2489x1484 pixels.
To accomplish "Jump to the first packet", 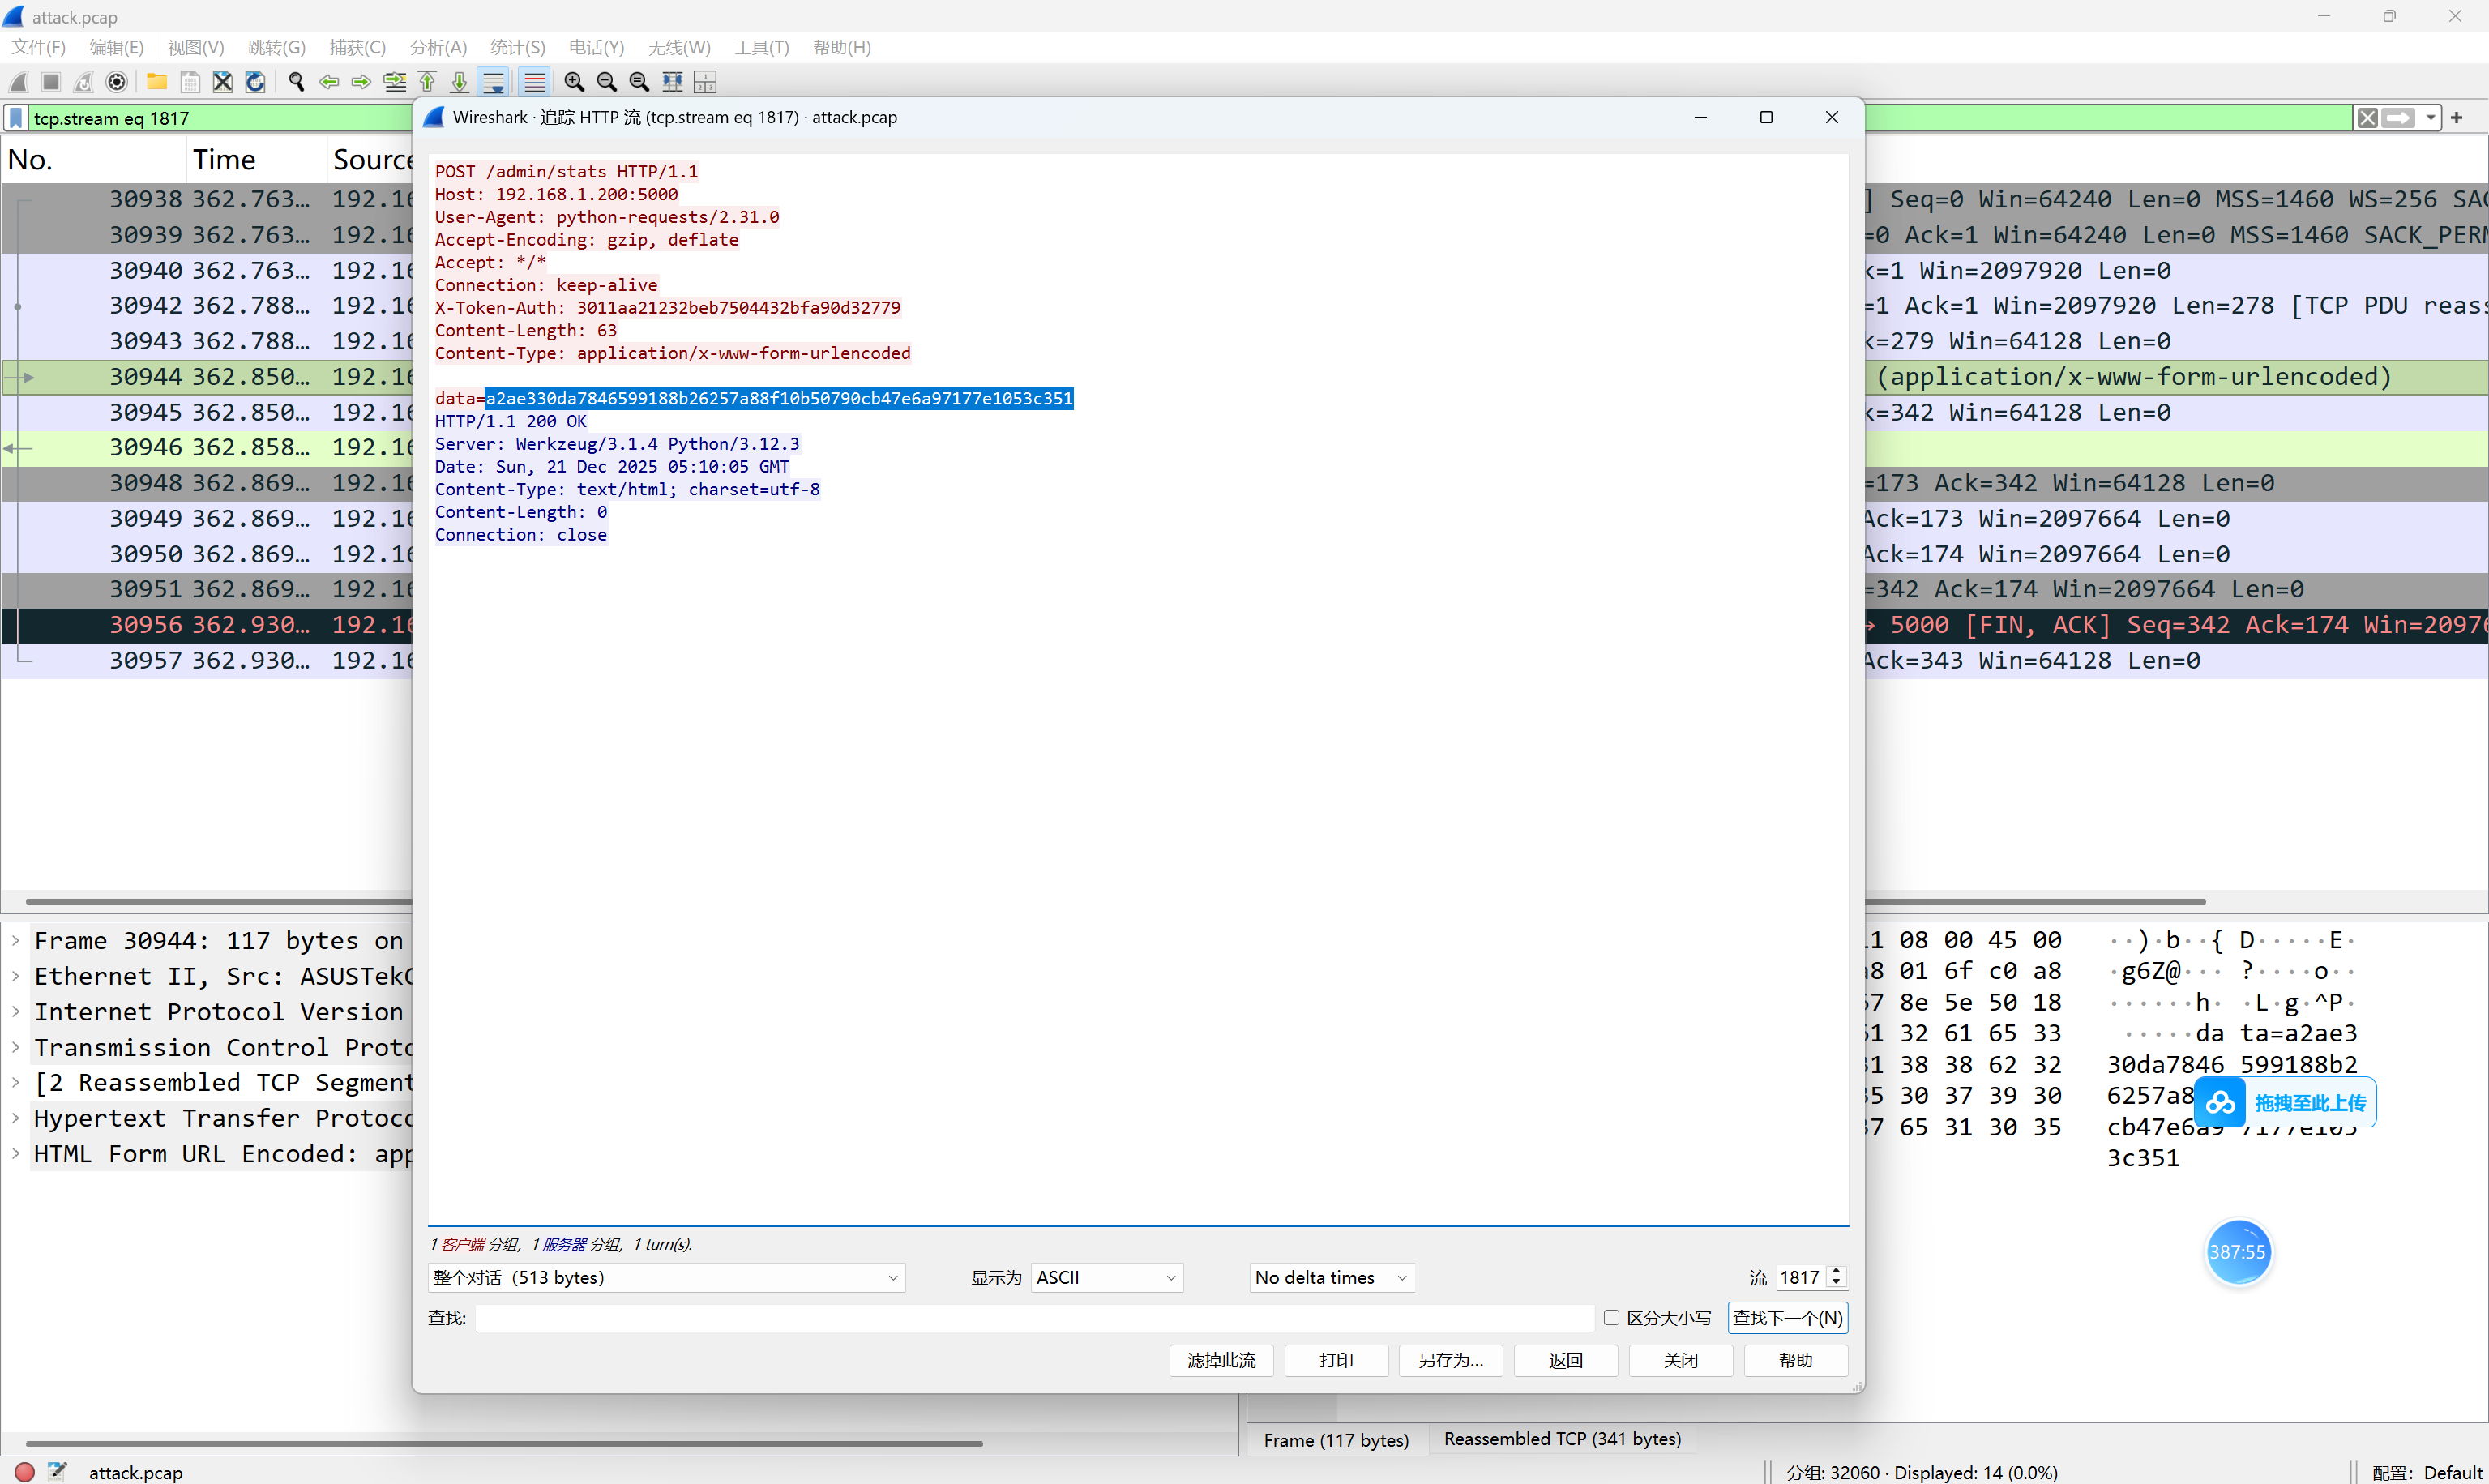I will click(x=428, y=82).
